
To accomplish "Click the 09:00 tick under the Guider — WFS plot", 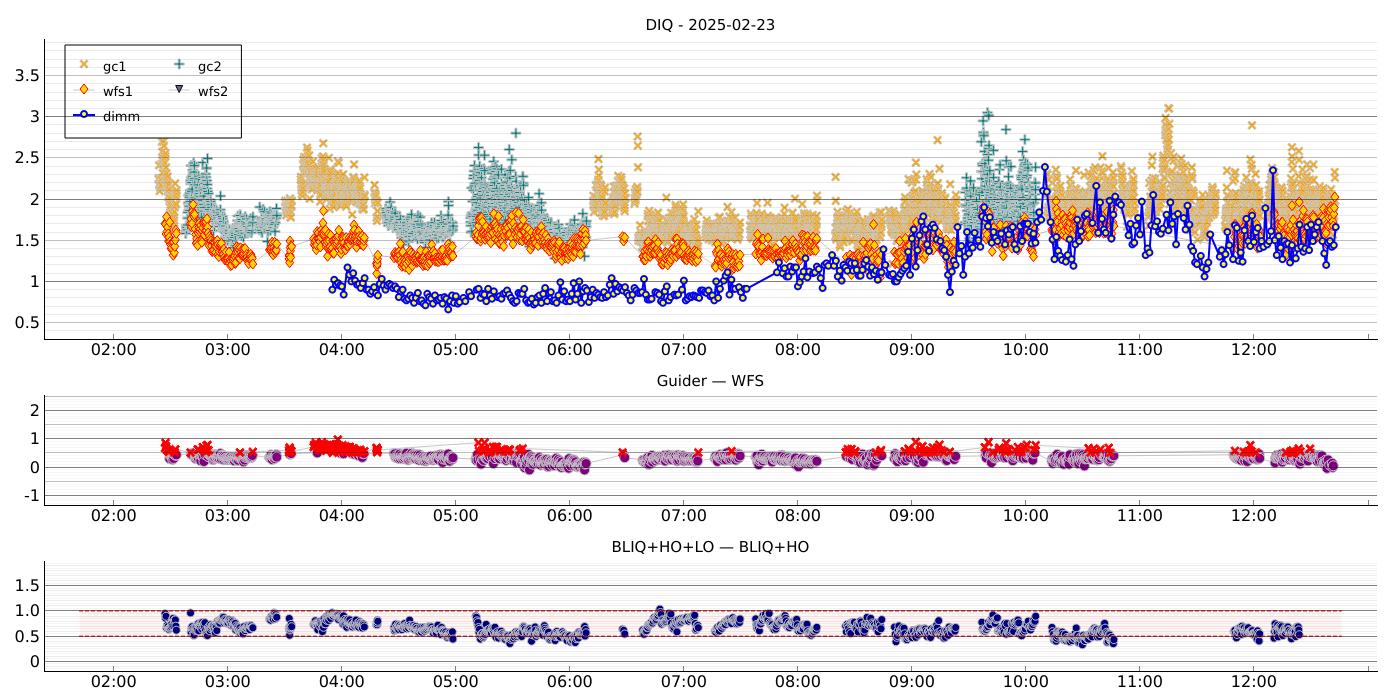I will pyautogui.click(x=911, y=516).
